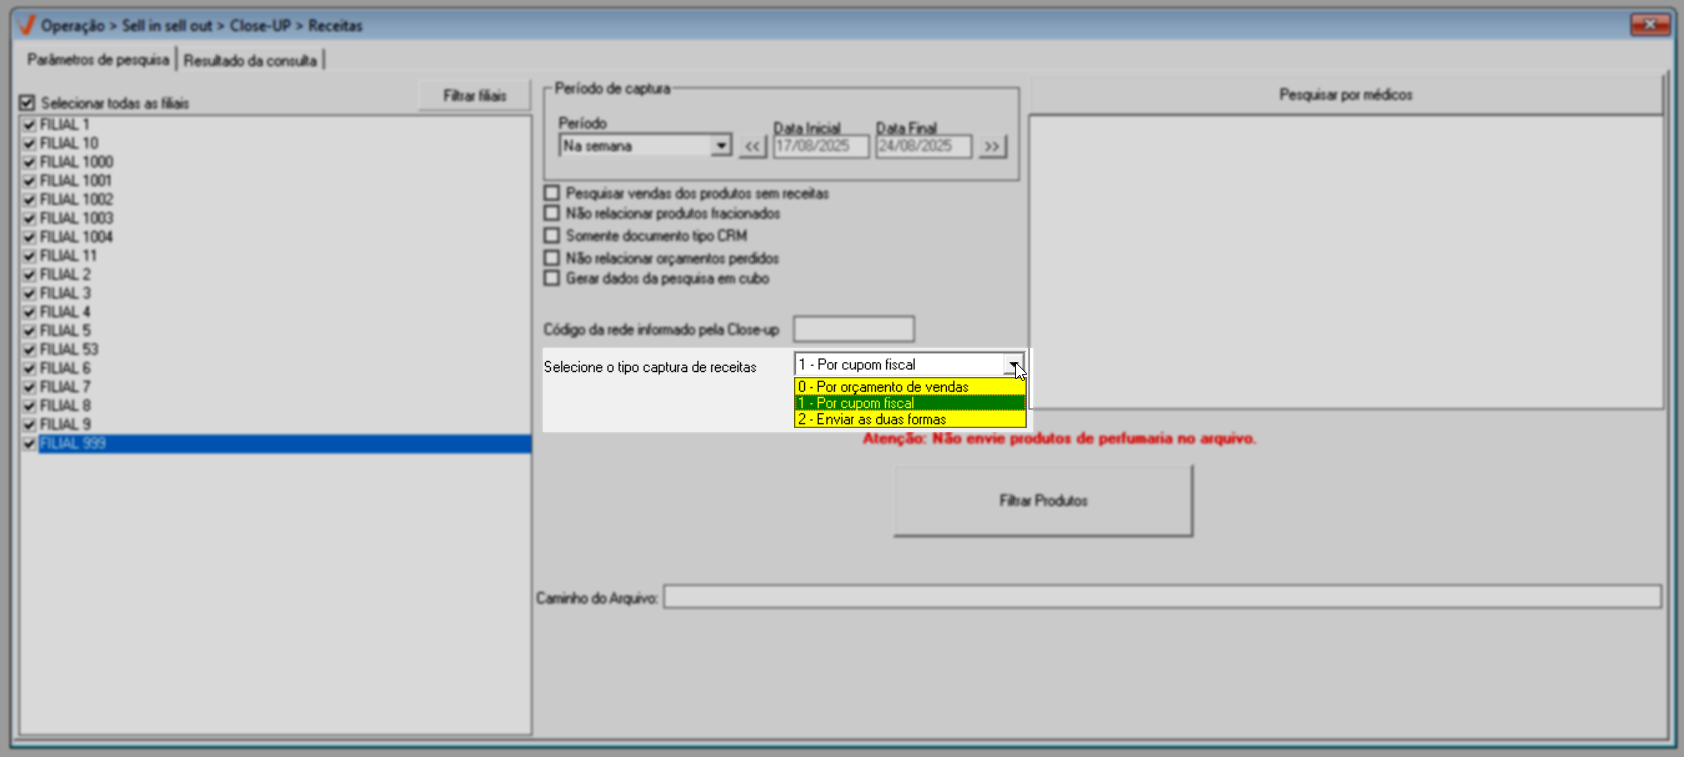Toggle the FILIAL 6 checkbox
Screen dimensions: 1684x757
click(29, 369)
